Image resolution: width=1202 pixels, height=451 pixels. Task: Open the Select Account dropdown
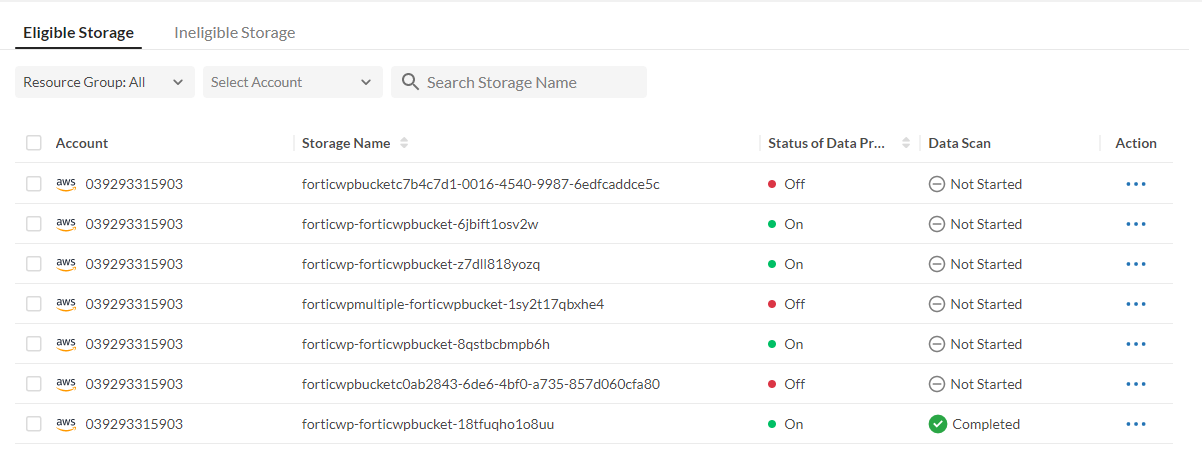(292, 82)
